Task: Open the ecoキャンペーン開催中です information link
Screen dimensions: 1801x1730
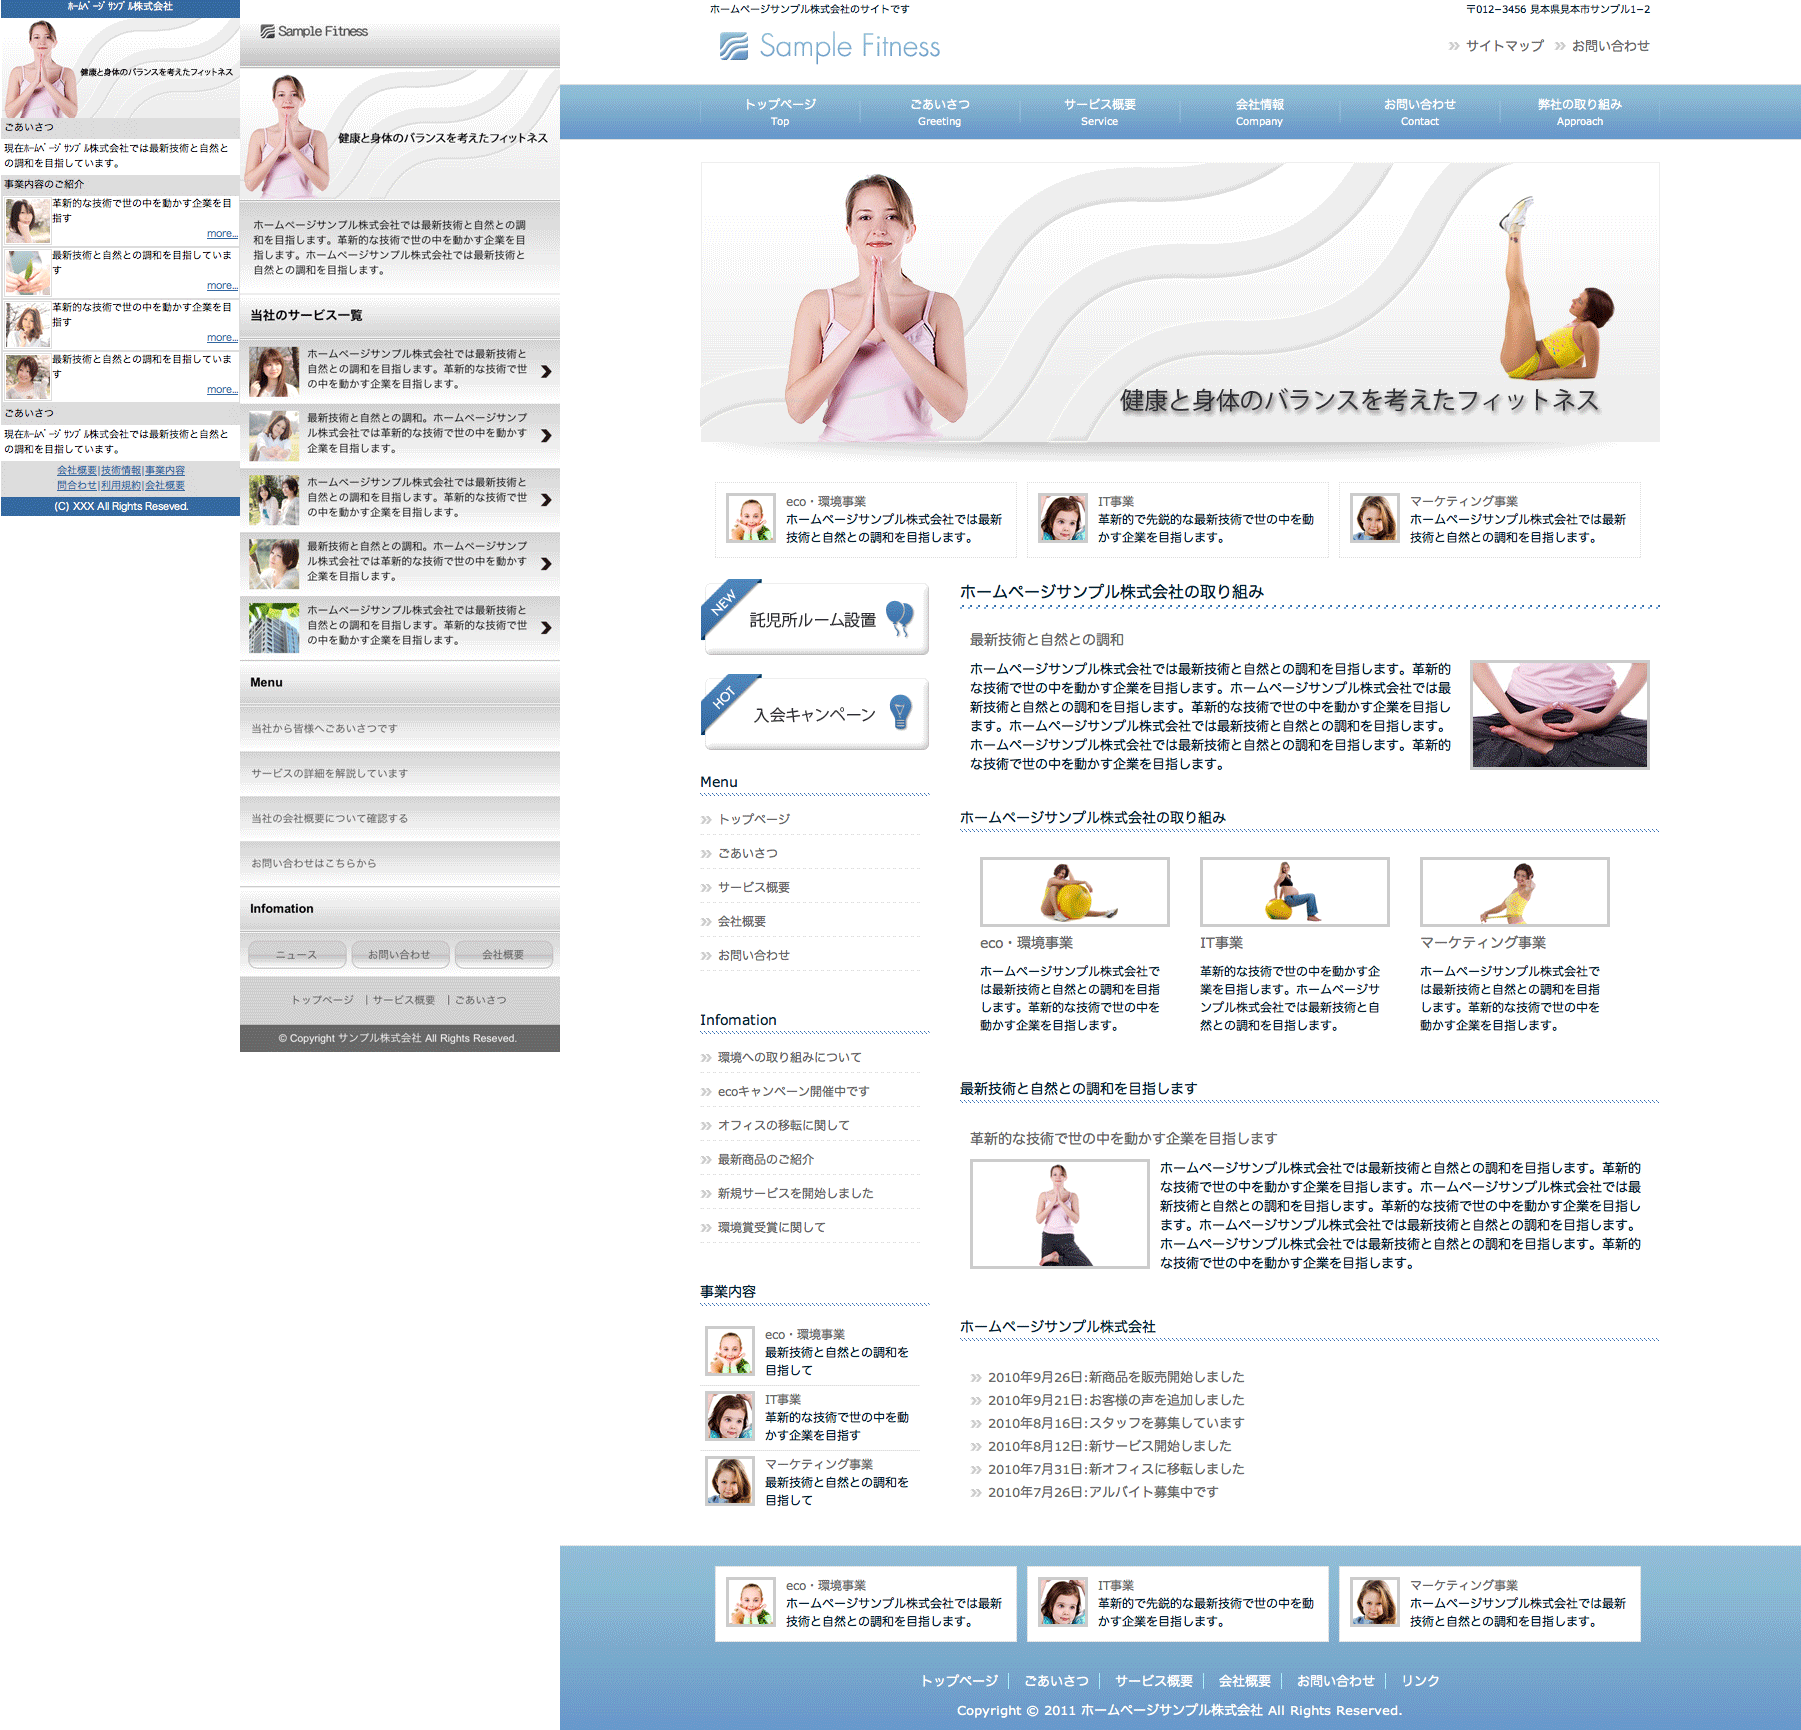Action: point(793,1091)
